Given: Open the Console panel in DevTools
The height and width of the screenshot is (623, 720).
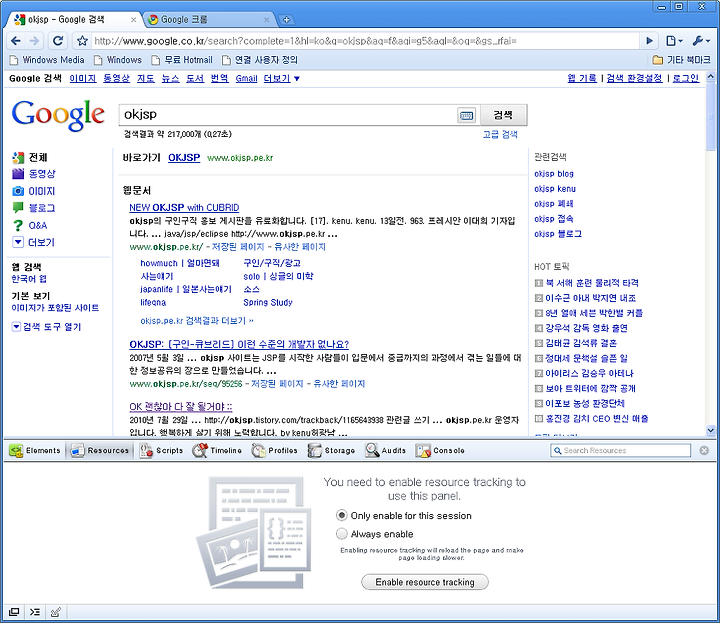Looking at the screenshot, I should coord(440,450).
